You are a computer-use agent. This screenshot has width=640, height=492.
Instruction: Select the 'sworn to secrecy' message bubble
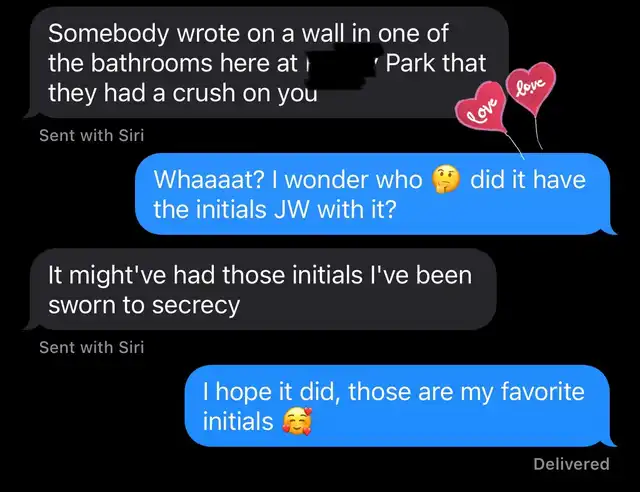click(x=261, y=289)
